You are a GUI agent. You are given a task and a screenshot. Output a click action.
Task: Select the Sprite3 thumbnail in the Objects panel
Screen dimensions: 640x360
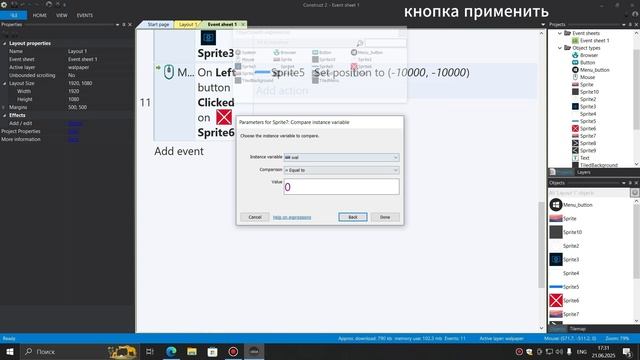tap(556, 260)
